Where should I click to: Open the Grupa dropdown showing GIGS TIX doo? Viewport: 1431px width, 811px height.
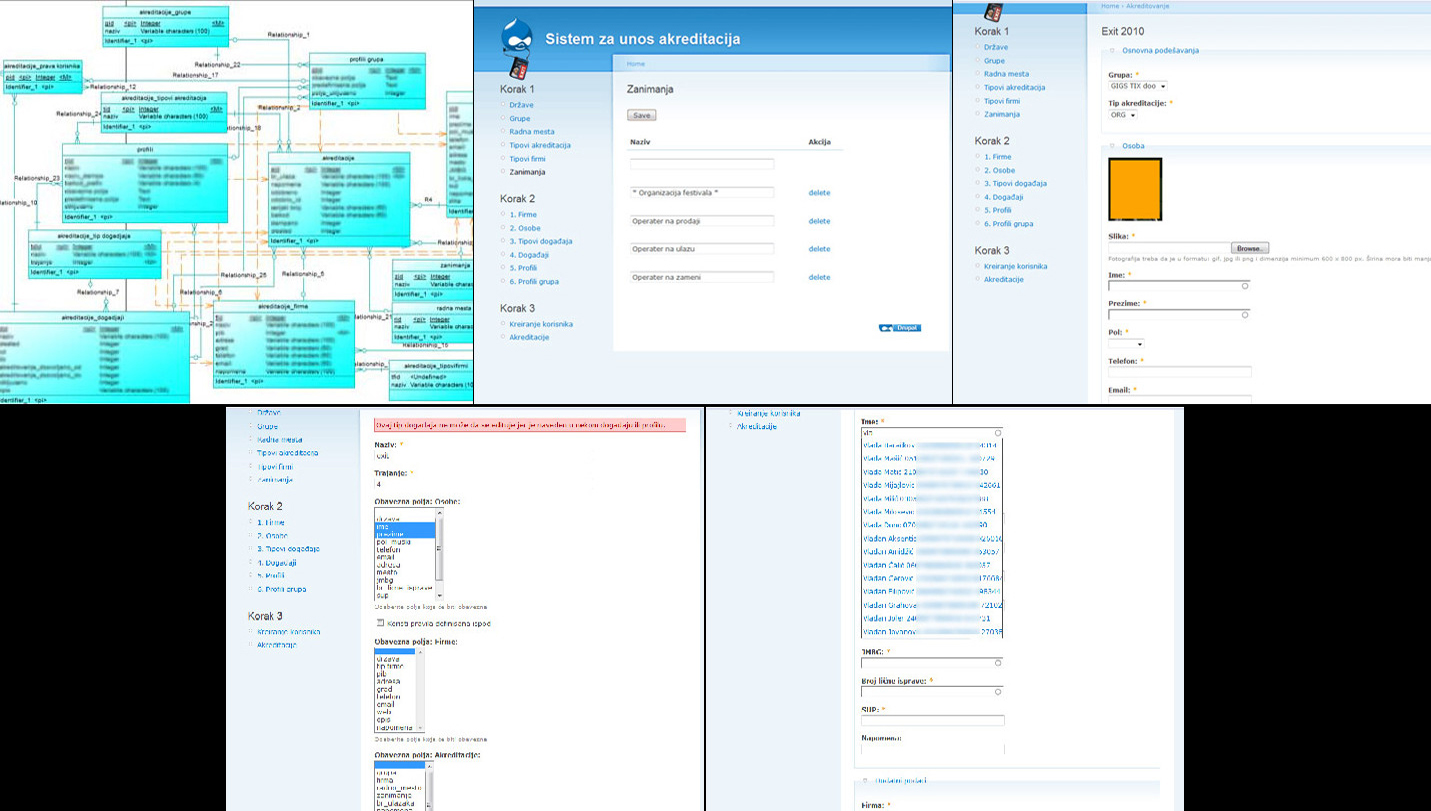click(1138, 87)
